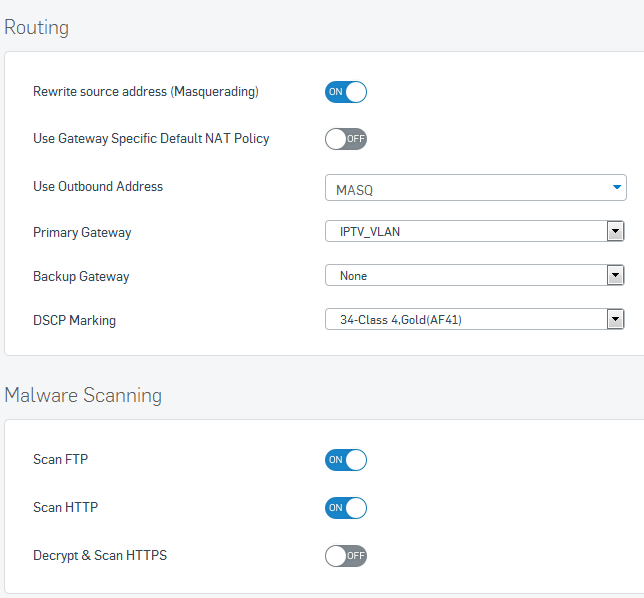644x598 pixels.
Task: Enable Decrypt & Scan HTTPS toggle
Action: point(345,556)
